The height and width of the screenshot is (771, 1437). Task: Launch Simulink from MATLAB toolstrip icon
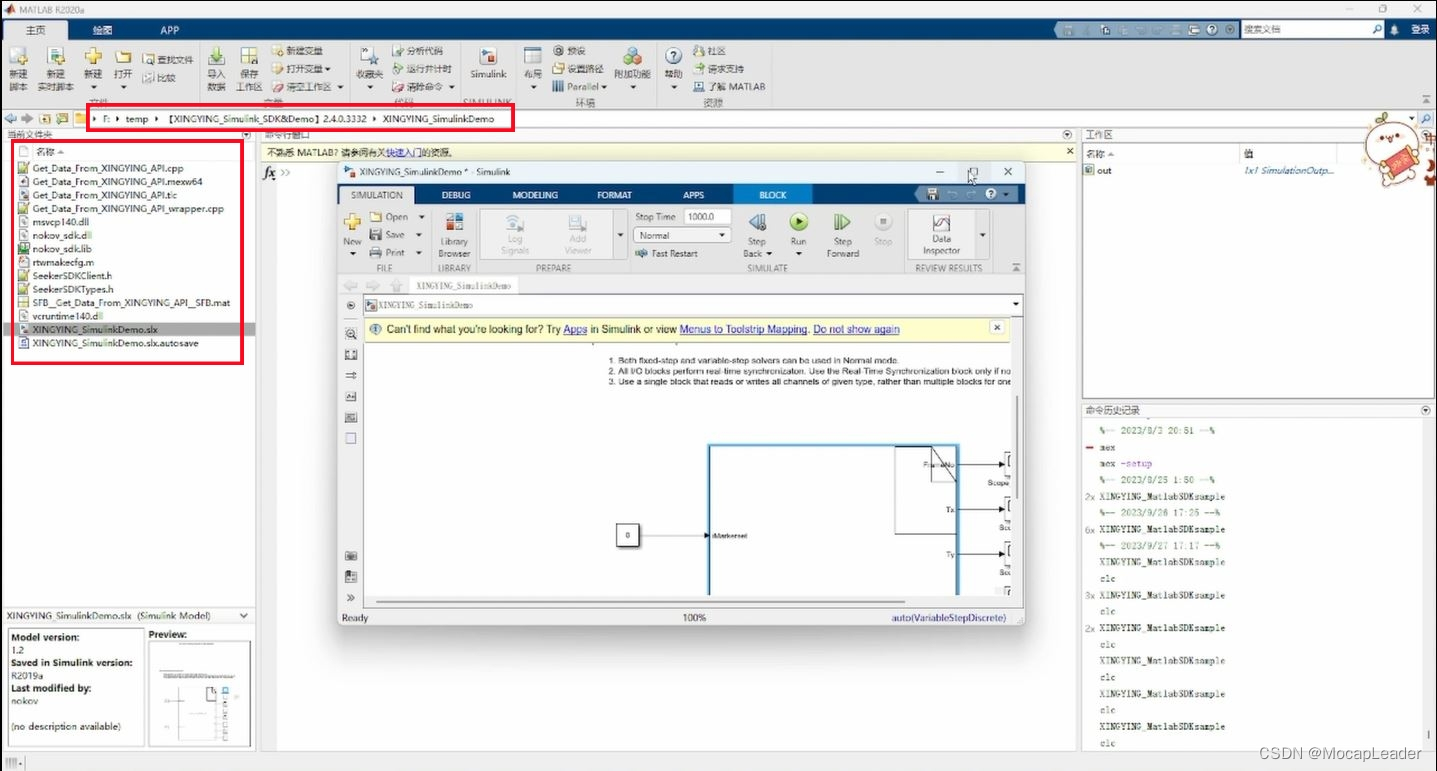point(488,57)
